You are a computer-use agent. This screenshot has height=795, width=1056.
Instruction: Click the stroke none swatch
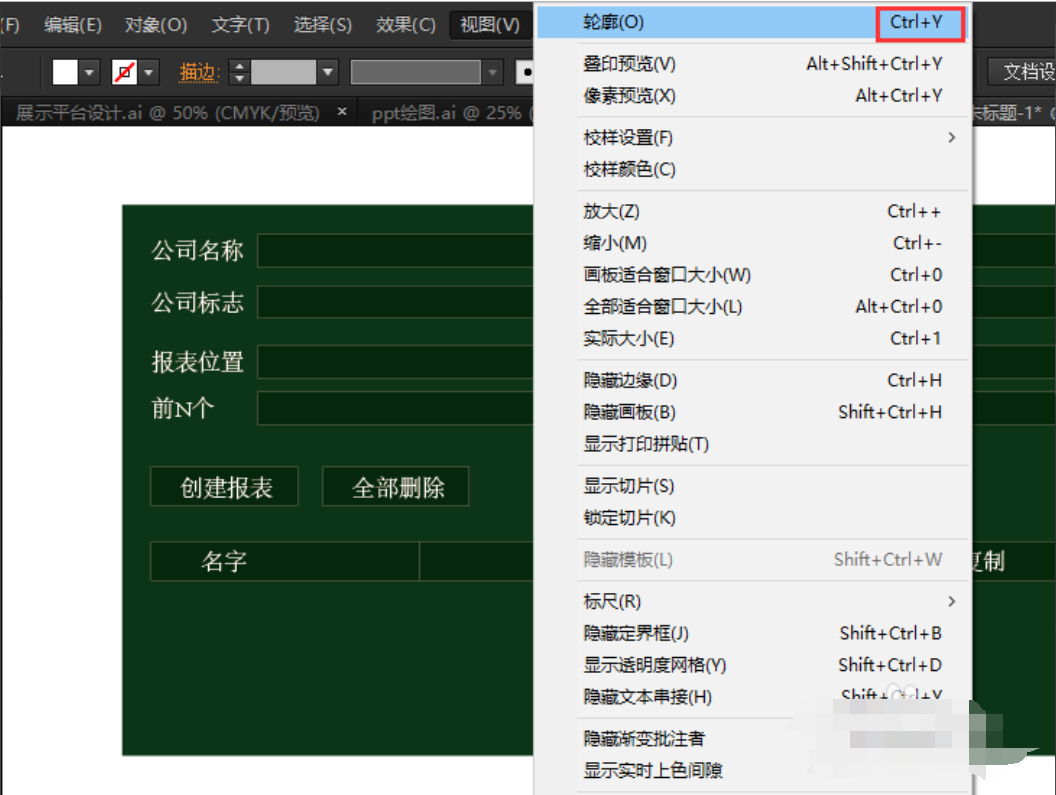[x=125, y=71]
